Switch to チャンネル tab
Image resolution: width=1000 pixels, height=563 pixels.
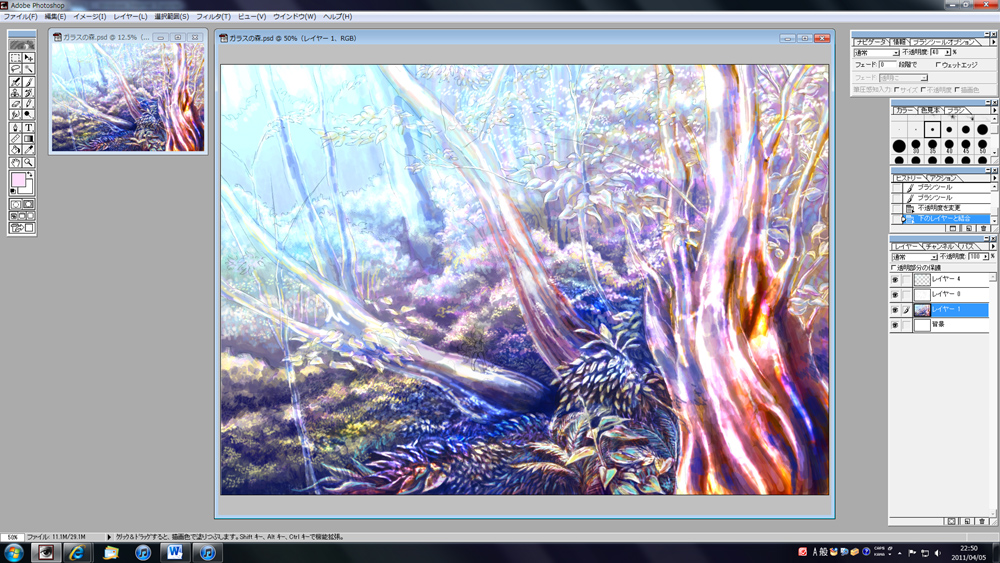click(x=941, y=247)
